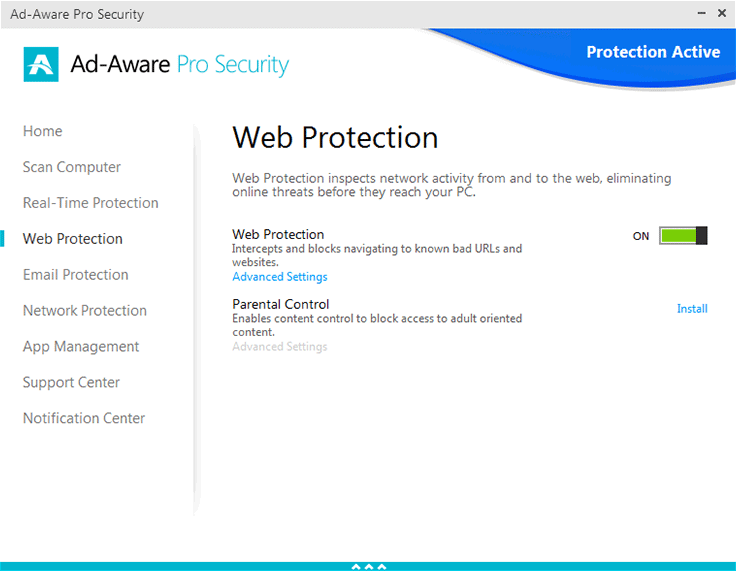Image resolution: width=736 pixels, height=571 pixels.
Task: Click the Ad-Aware Pro Security title bar
Action: [x=300, y=14]
